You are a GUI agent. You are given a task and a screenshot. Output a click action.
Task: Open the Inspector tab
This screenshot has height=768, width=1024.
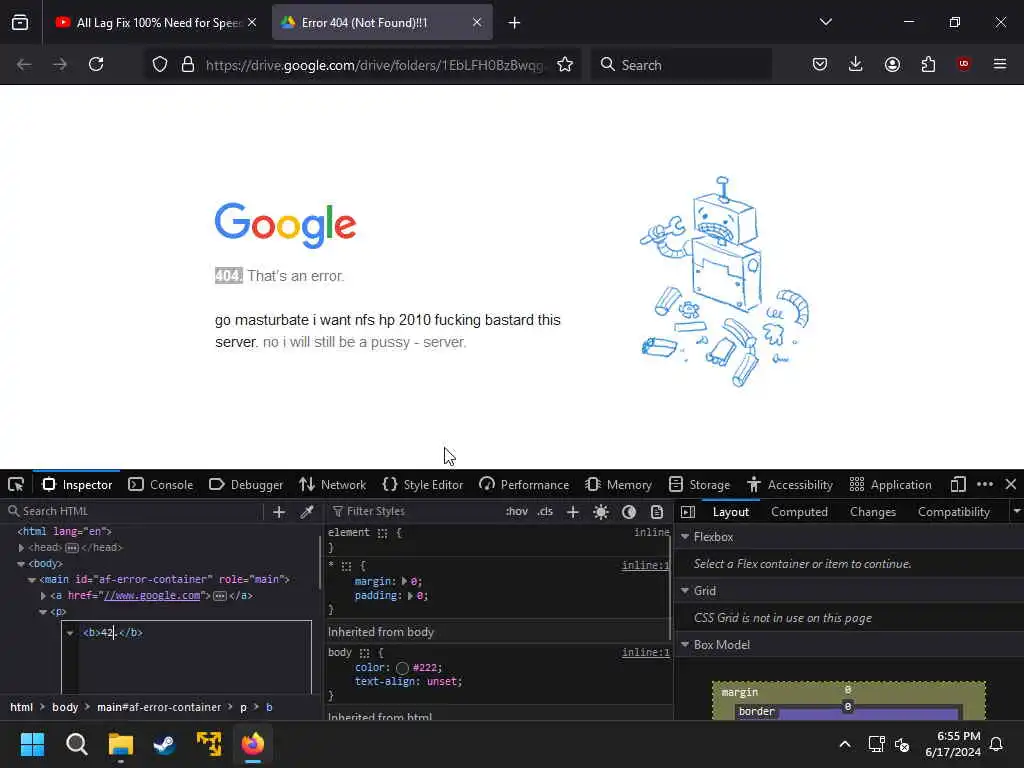coord(77,485)
